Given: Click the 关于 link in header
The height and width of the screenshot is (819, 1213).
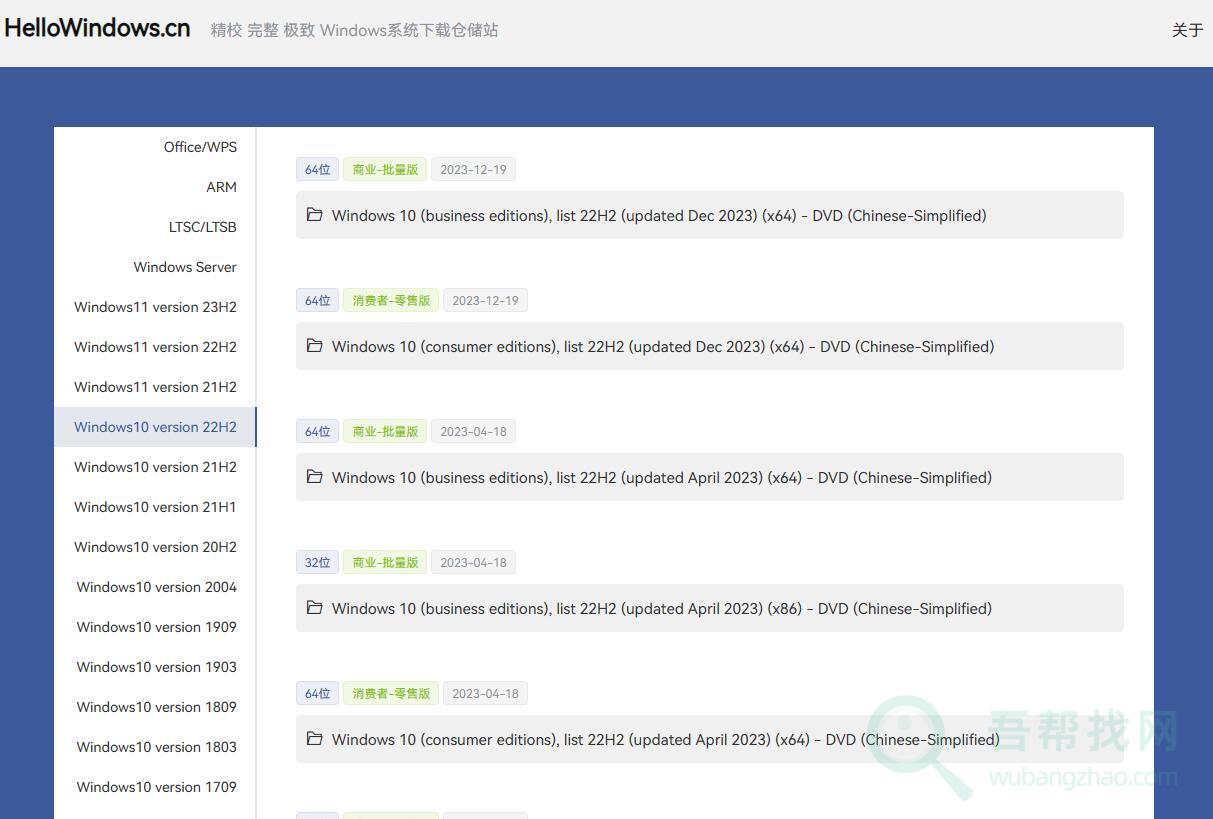Looking at the screenshot, I should pos(1187,30).
